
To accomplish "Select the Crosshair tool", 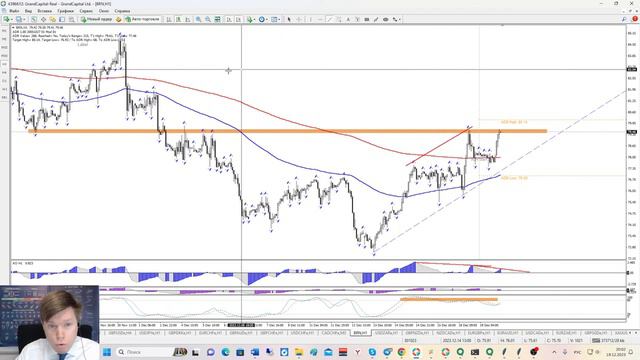I will click(299, 19).
